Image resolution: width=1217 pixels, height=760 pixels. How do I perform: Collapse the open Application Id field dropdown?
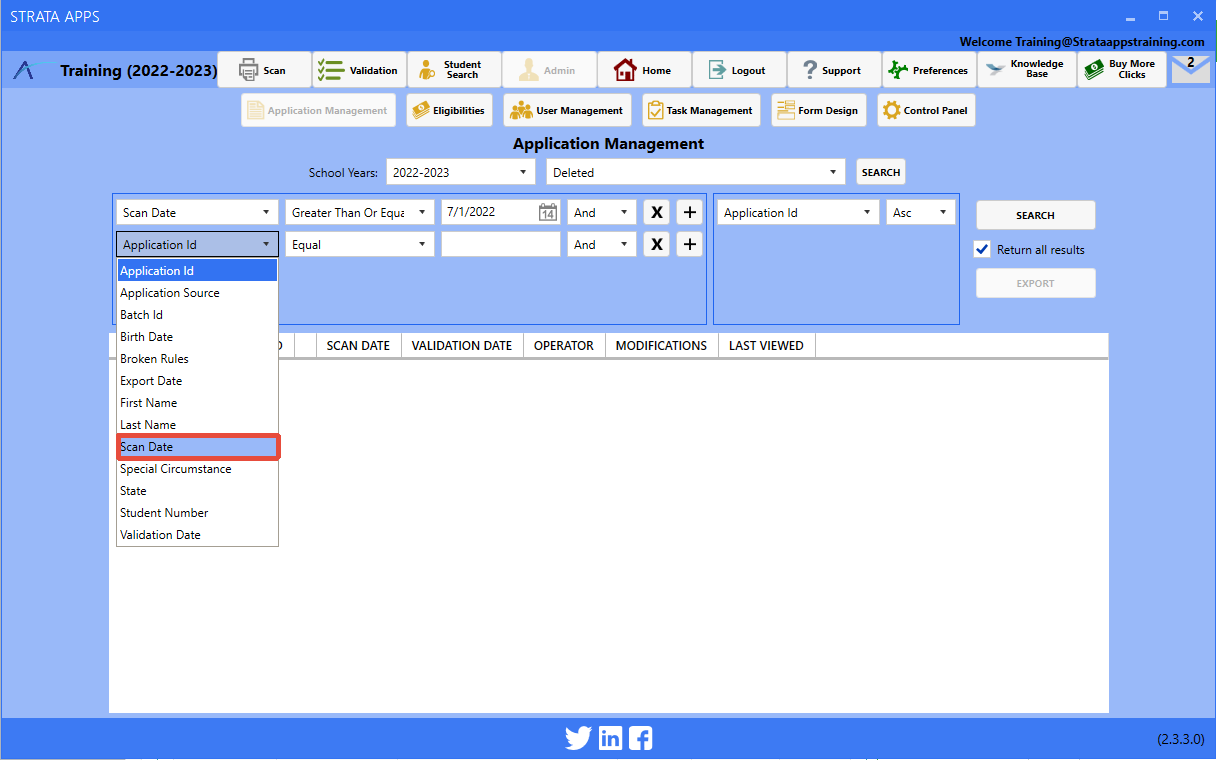(197, 244)
